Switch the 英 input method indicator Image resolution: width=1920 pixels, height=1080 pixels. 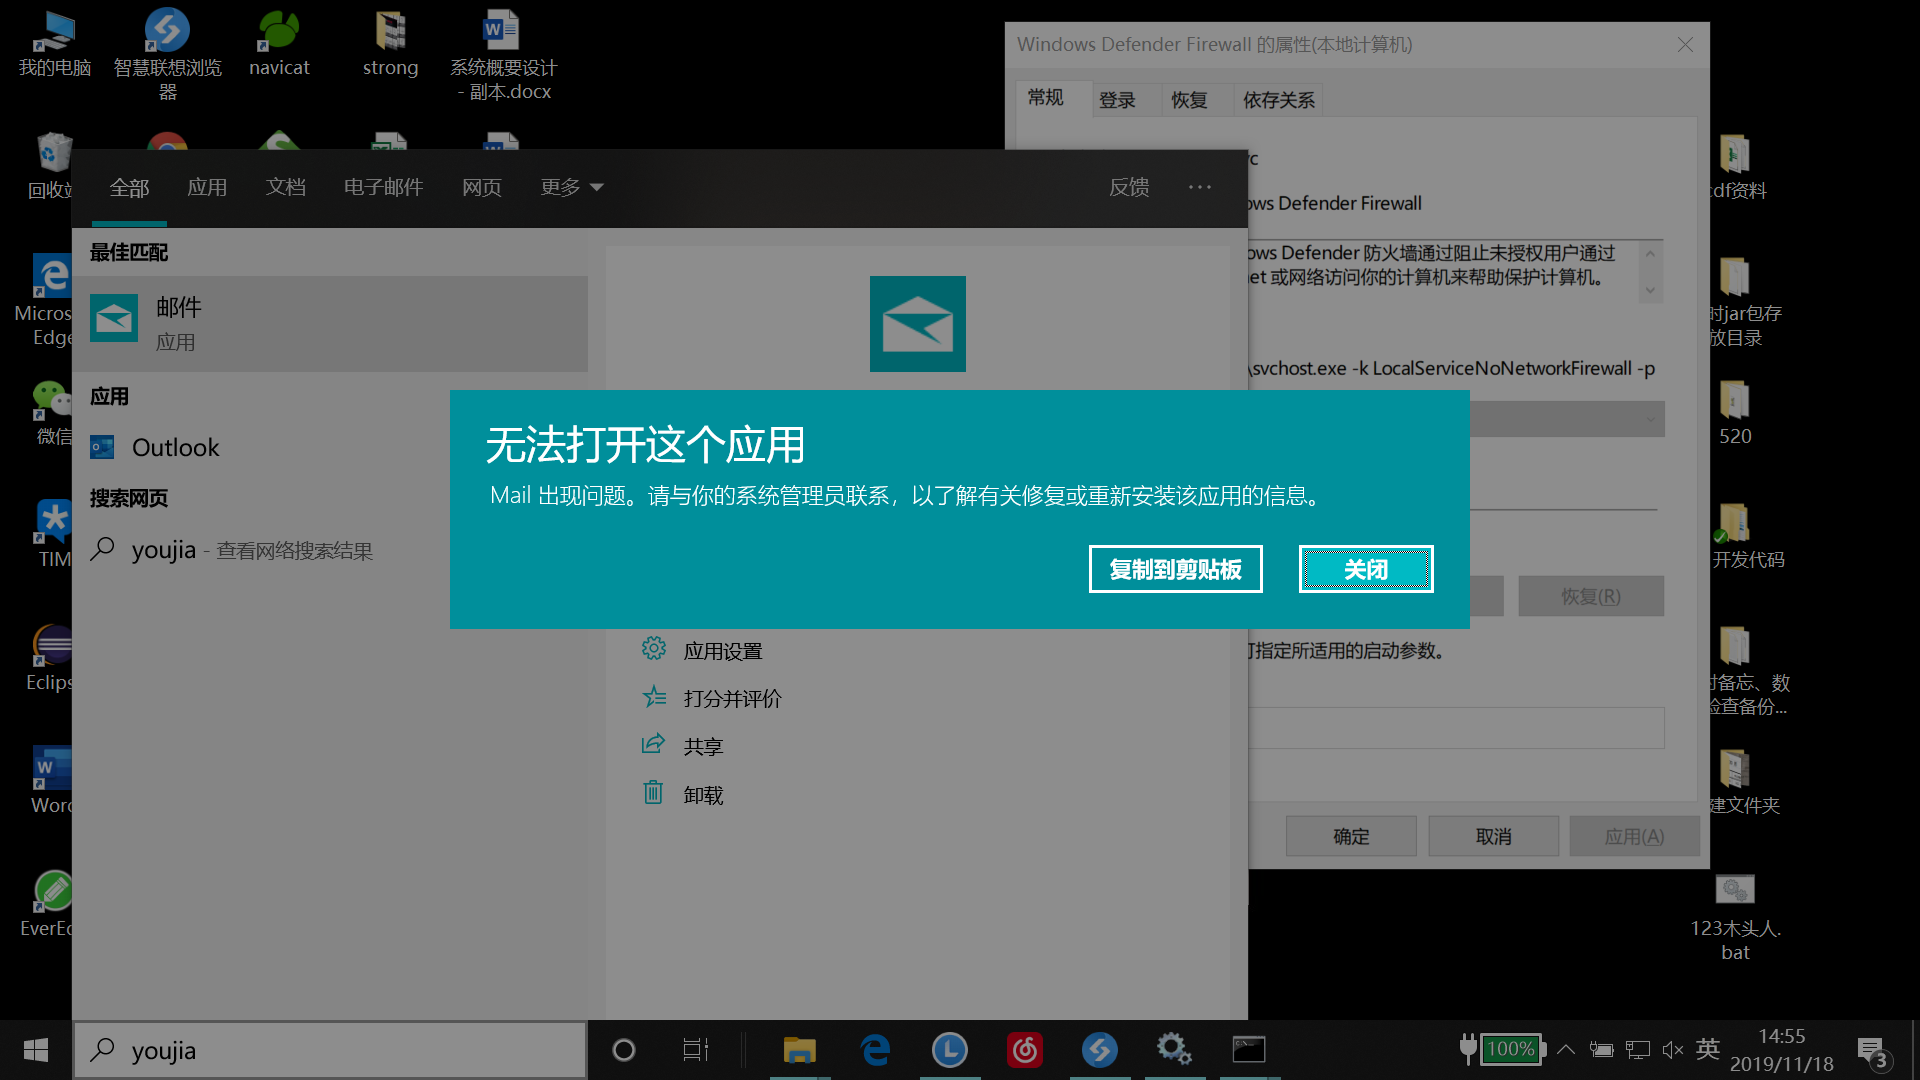[1707, 1049]
